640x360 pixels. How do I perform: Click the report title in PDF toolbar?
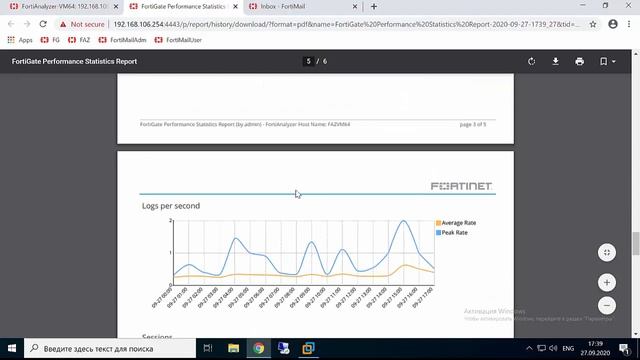click(74, 62)
